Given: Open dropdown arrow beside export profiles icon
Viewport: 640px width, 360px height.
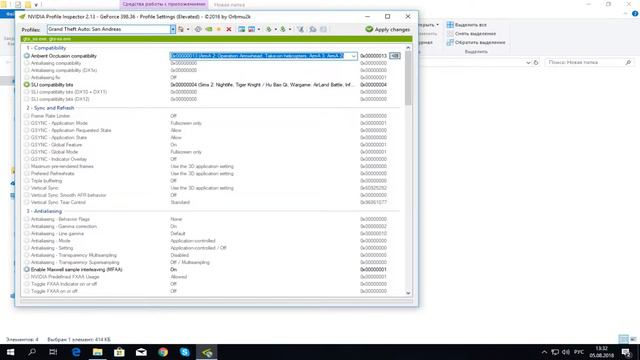Looking at the screenshot, I should tap(276, 29).
